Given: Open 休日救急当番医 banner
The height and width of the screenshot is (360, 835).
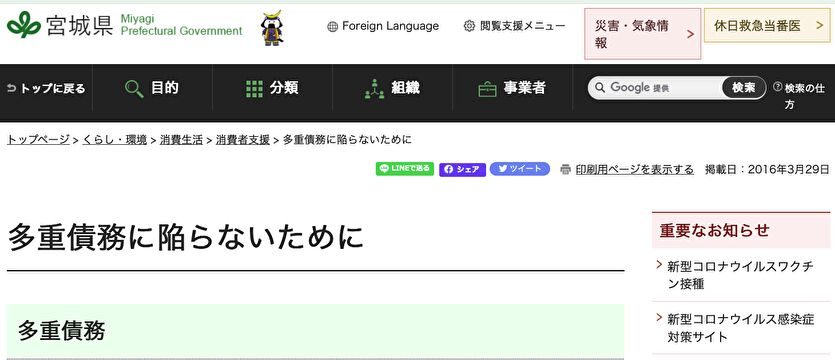Looking at the screenshot, I should tap(768, 26).
